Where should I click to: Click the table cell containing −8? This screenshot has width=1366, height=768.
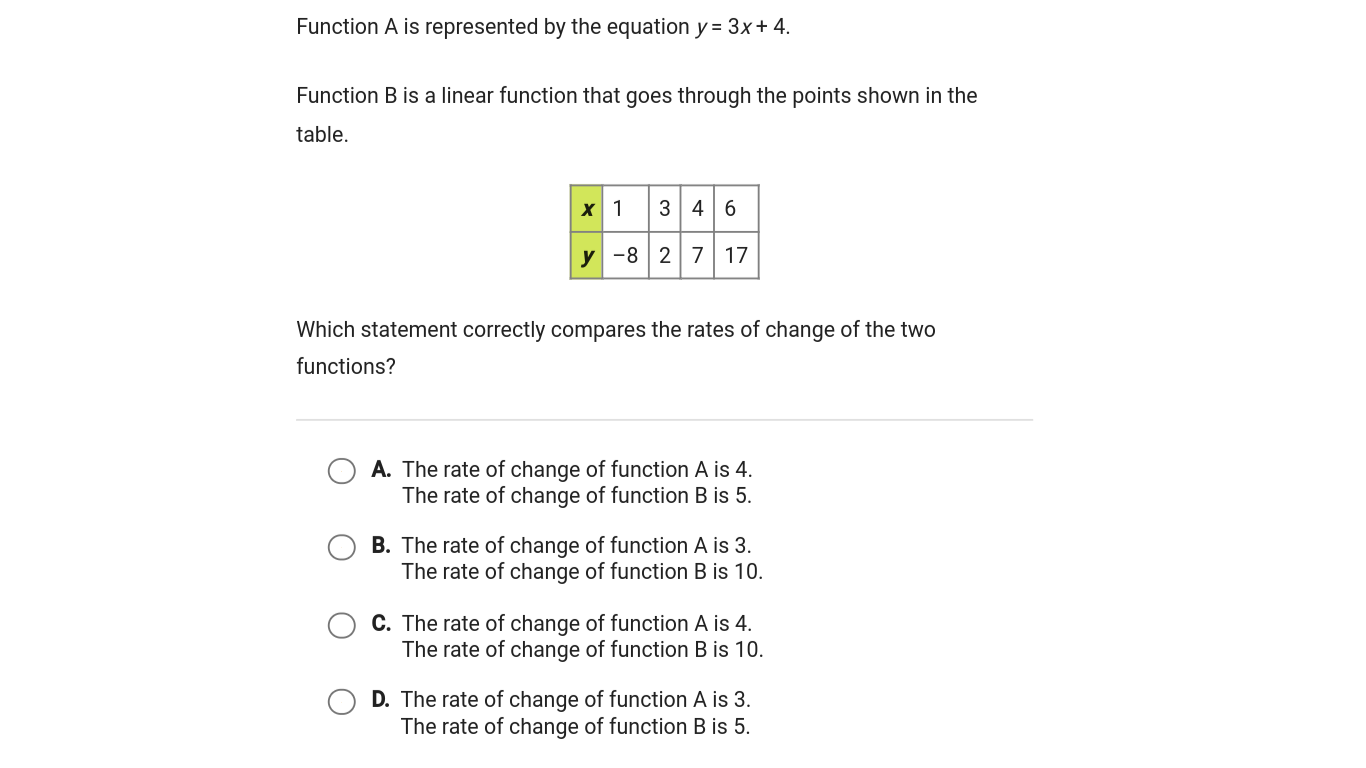[626, 256]
